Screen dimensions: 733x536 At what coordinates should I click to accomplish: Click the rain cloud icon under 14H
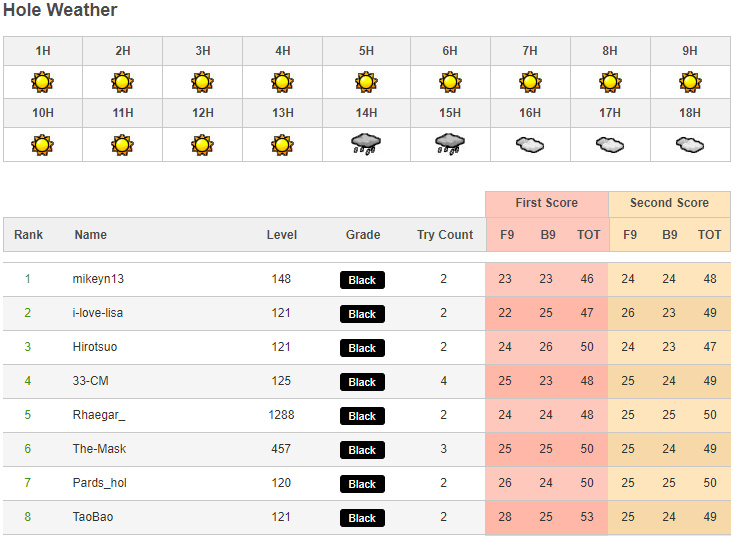pos(365,144)
